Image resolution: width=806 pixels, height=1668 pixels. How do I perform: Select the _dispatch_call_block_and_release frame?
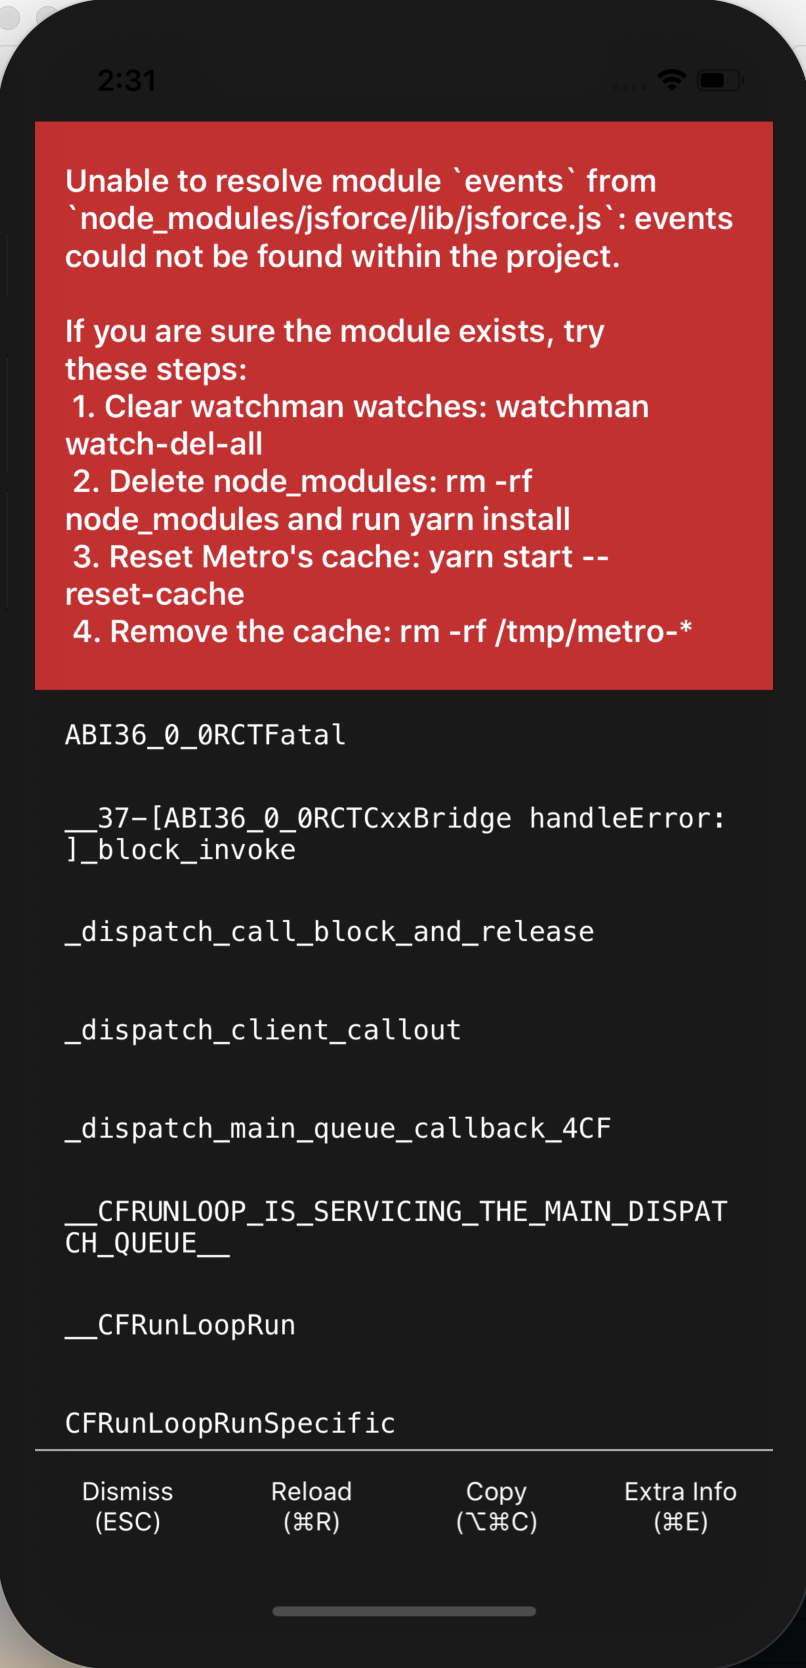pyautogui.click(x=328, y=931)
